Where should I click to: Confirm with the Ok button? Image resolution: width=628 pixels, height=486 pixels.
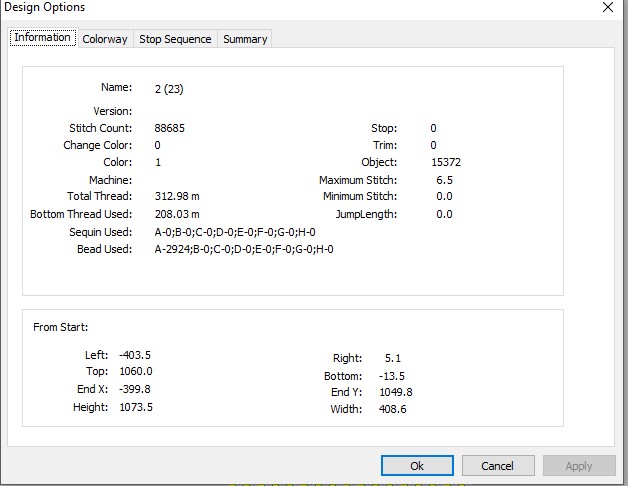coord(417,466)
